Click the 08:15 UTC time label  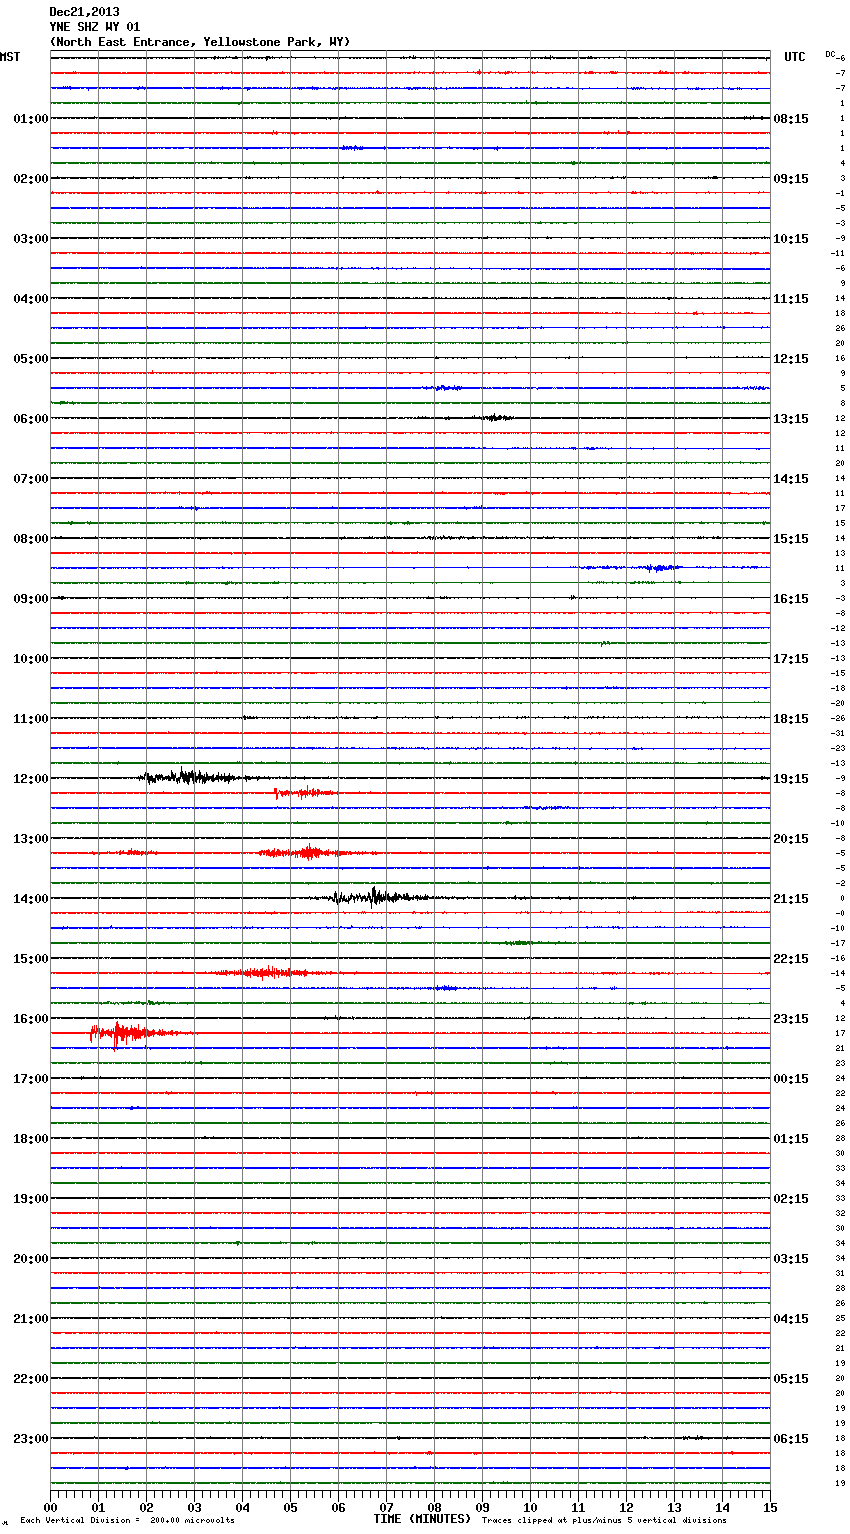[791, 119]
